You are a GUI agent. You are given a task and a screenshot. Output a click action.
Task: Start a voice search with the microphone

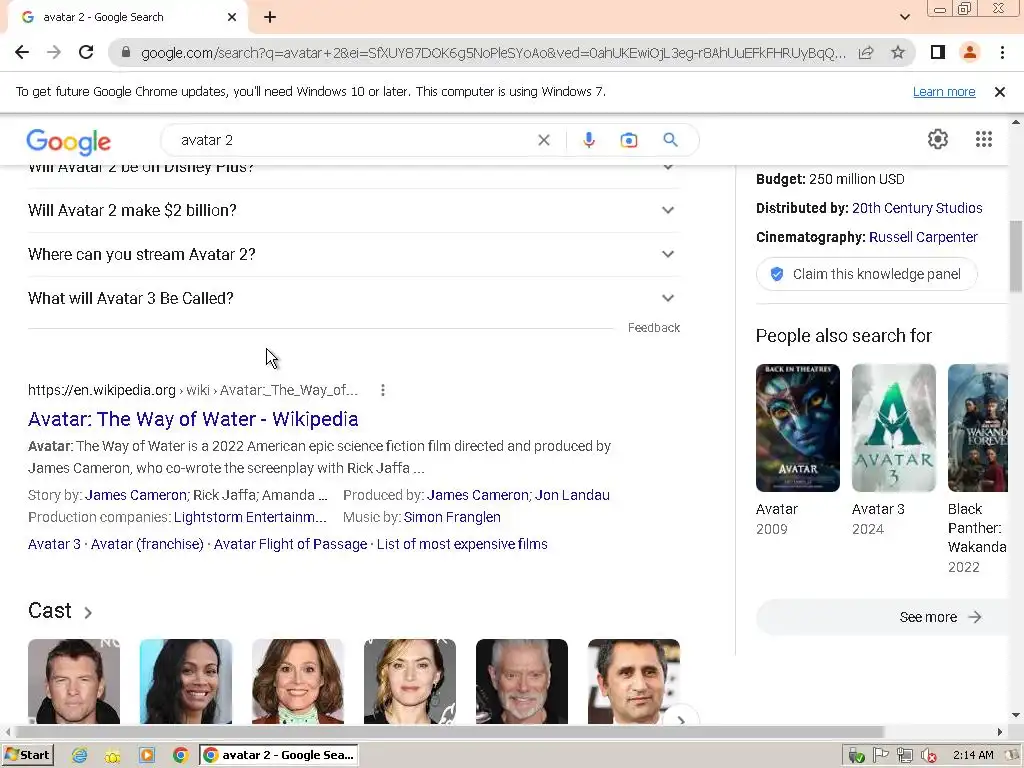pyautogui.click(x=588, y=140)
